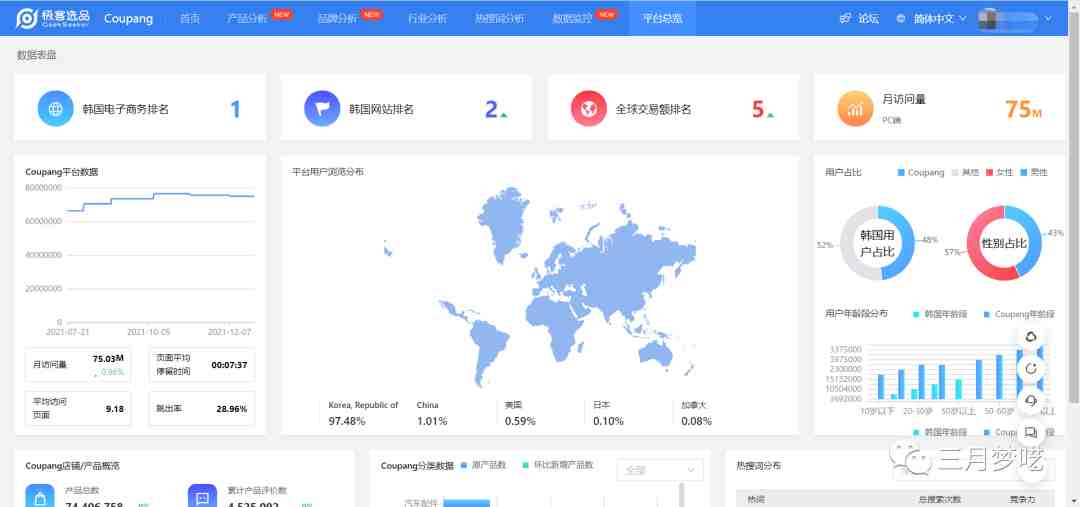The image size is (1080, 507).
Task: Click the green up arrow beside rank 5
Action: click(771, 114)
